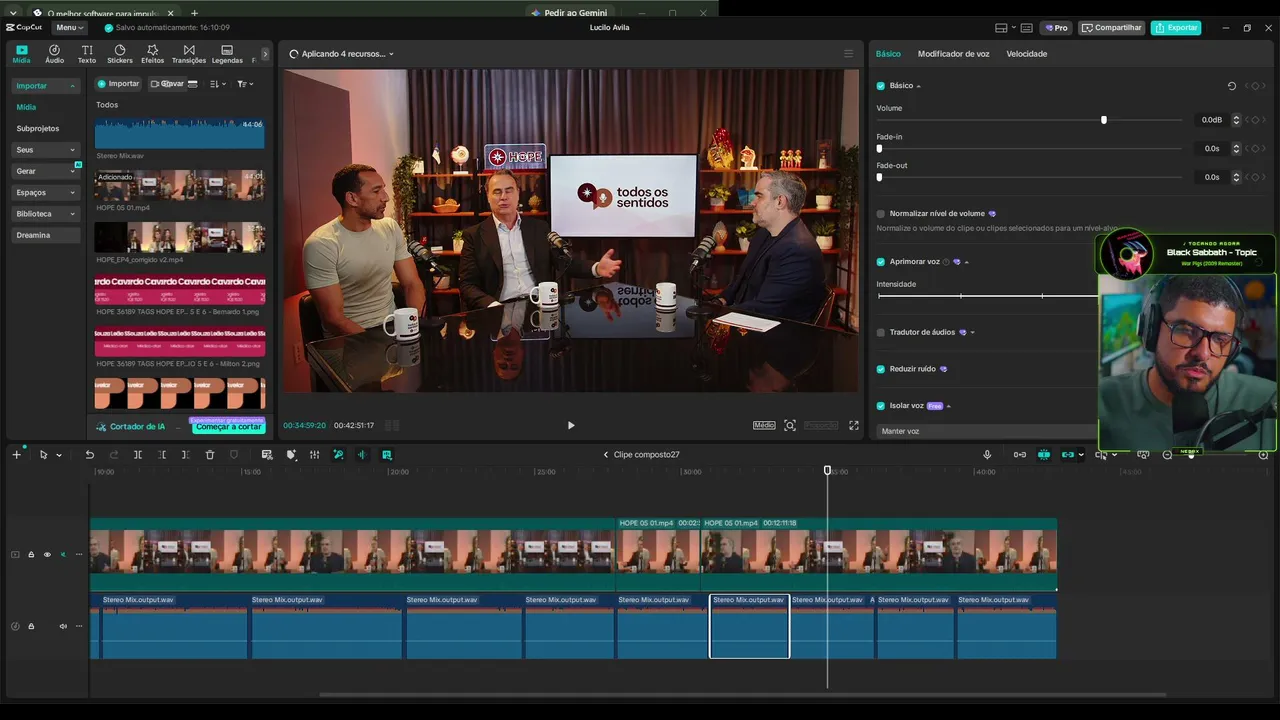This screenshot has height=720, width=1280.
Task: Switch to Modificador de voz tab
Action: [x=953, y=54]
